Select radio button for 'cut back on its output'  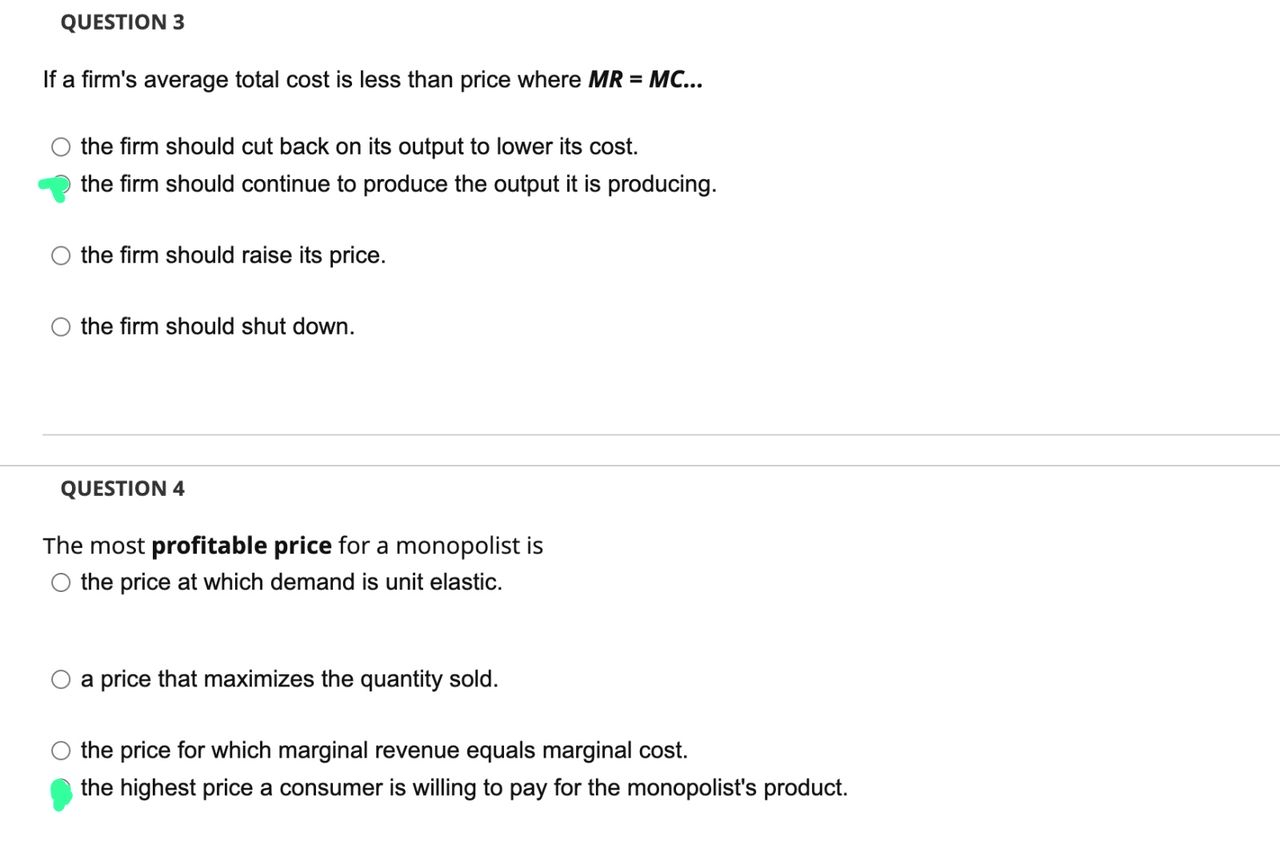coord(60,146)
